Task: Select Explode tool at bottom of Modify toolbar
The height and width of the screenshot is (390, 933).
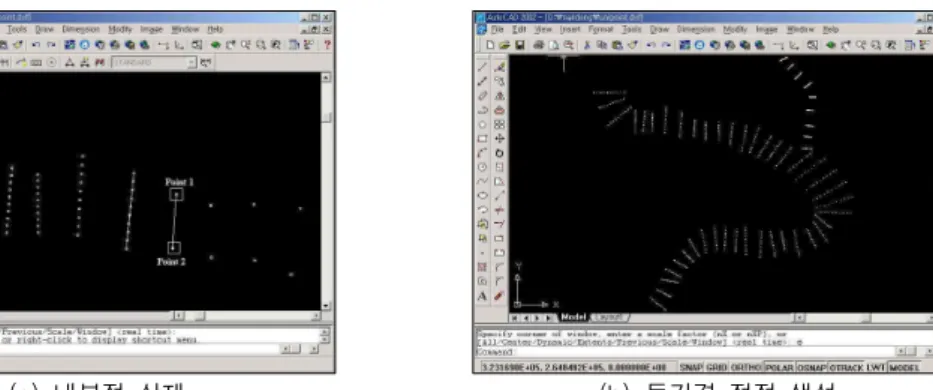Action: click(500, 295)
